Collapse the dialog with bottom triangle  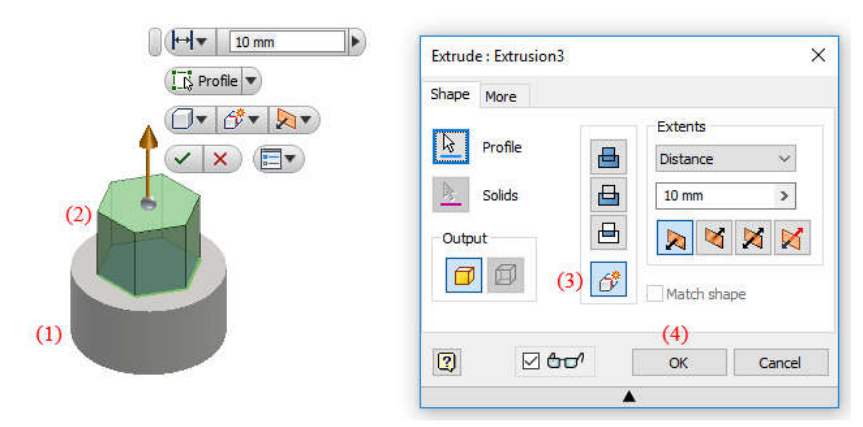pos(630,397)
